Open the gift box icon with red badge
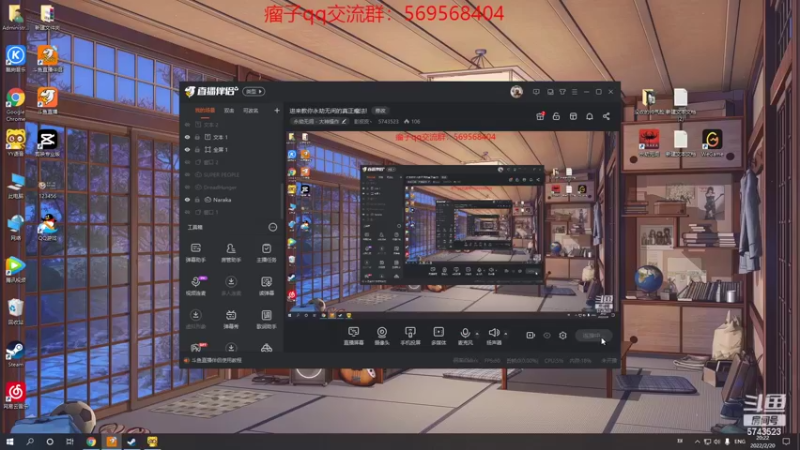This screenshot has height=450, width=800. coord(540,116)
